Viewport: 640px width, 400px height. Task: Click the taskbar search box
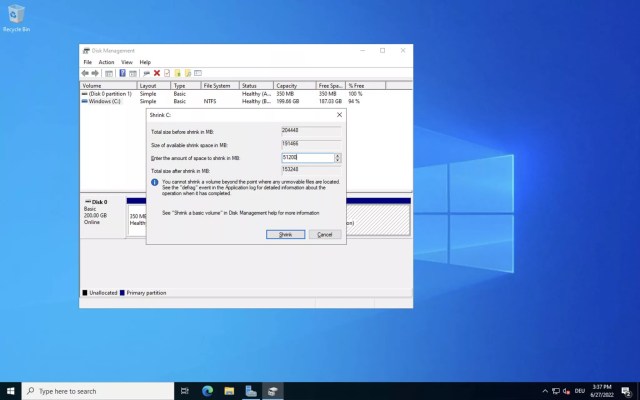coord(98,391)
